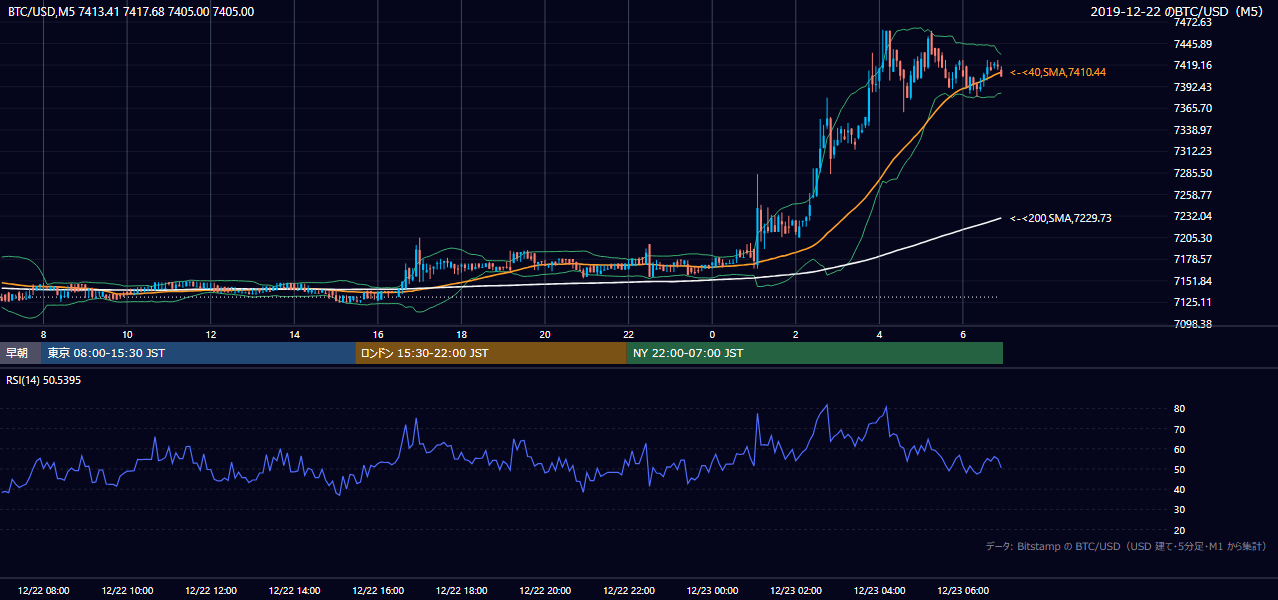Screen dimensions: 1278x600
Task: Click hour label 12 under price chart
Action: coord(211,334)
